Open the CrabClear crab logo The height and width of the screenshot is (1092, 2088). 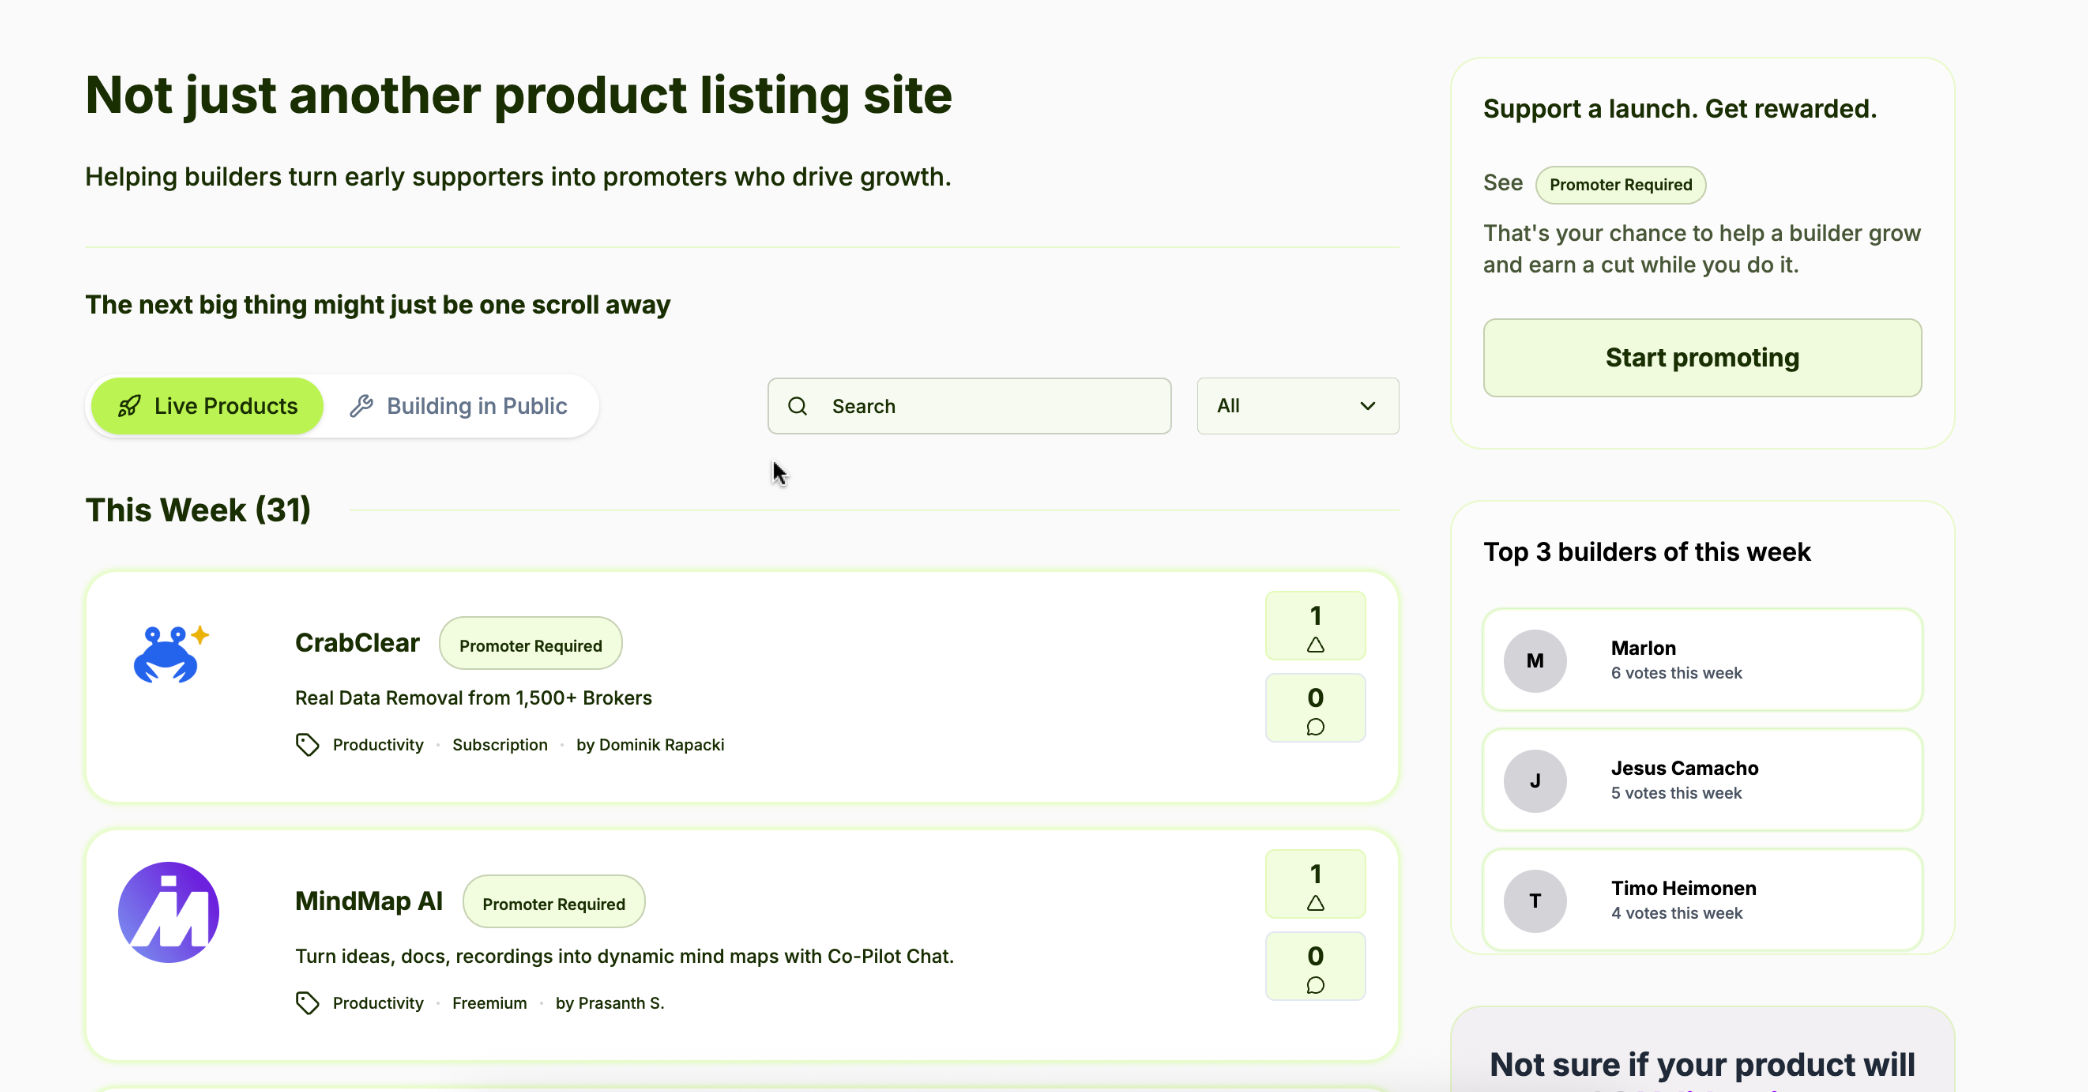click(171, 654)
